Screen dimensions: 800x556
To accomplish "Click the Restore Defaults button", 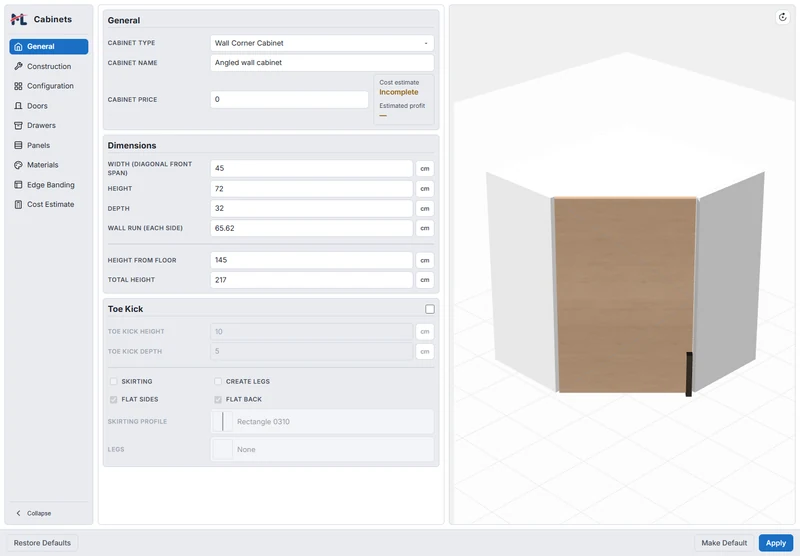I will pos(42,543).
